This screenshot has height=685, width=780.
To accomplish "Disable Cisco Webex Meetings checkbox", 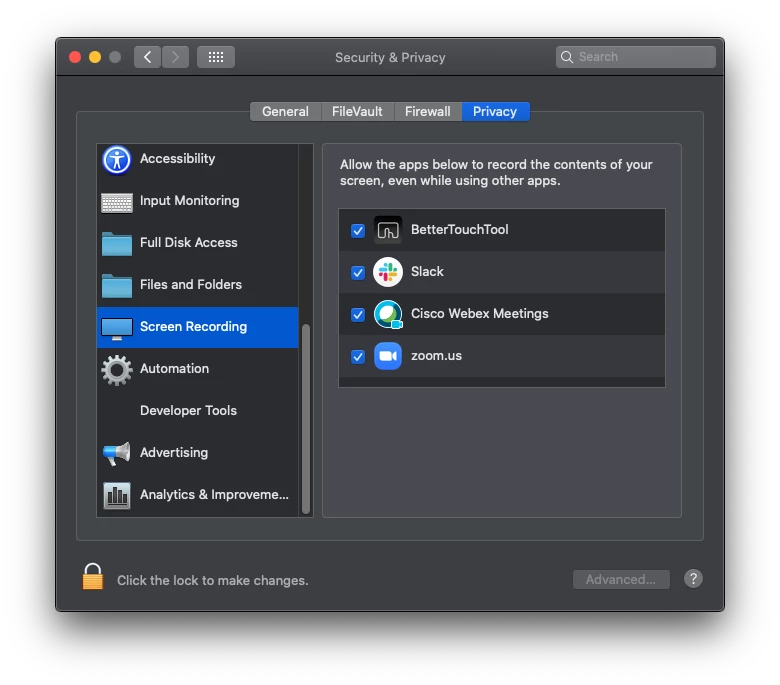I will (358, 315).
